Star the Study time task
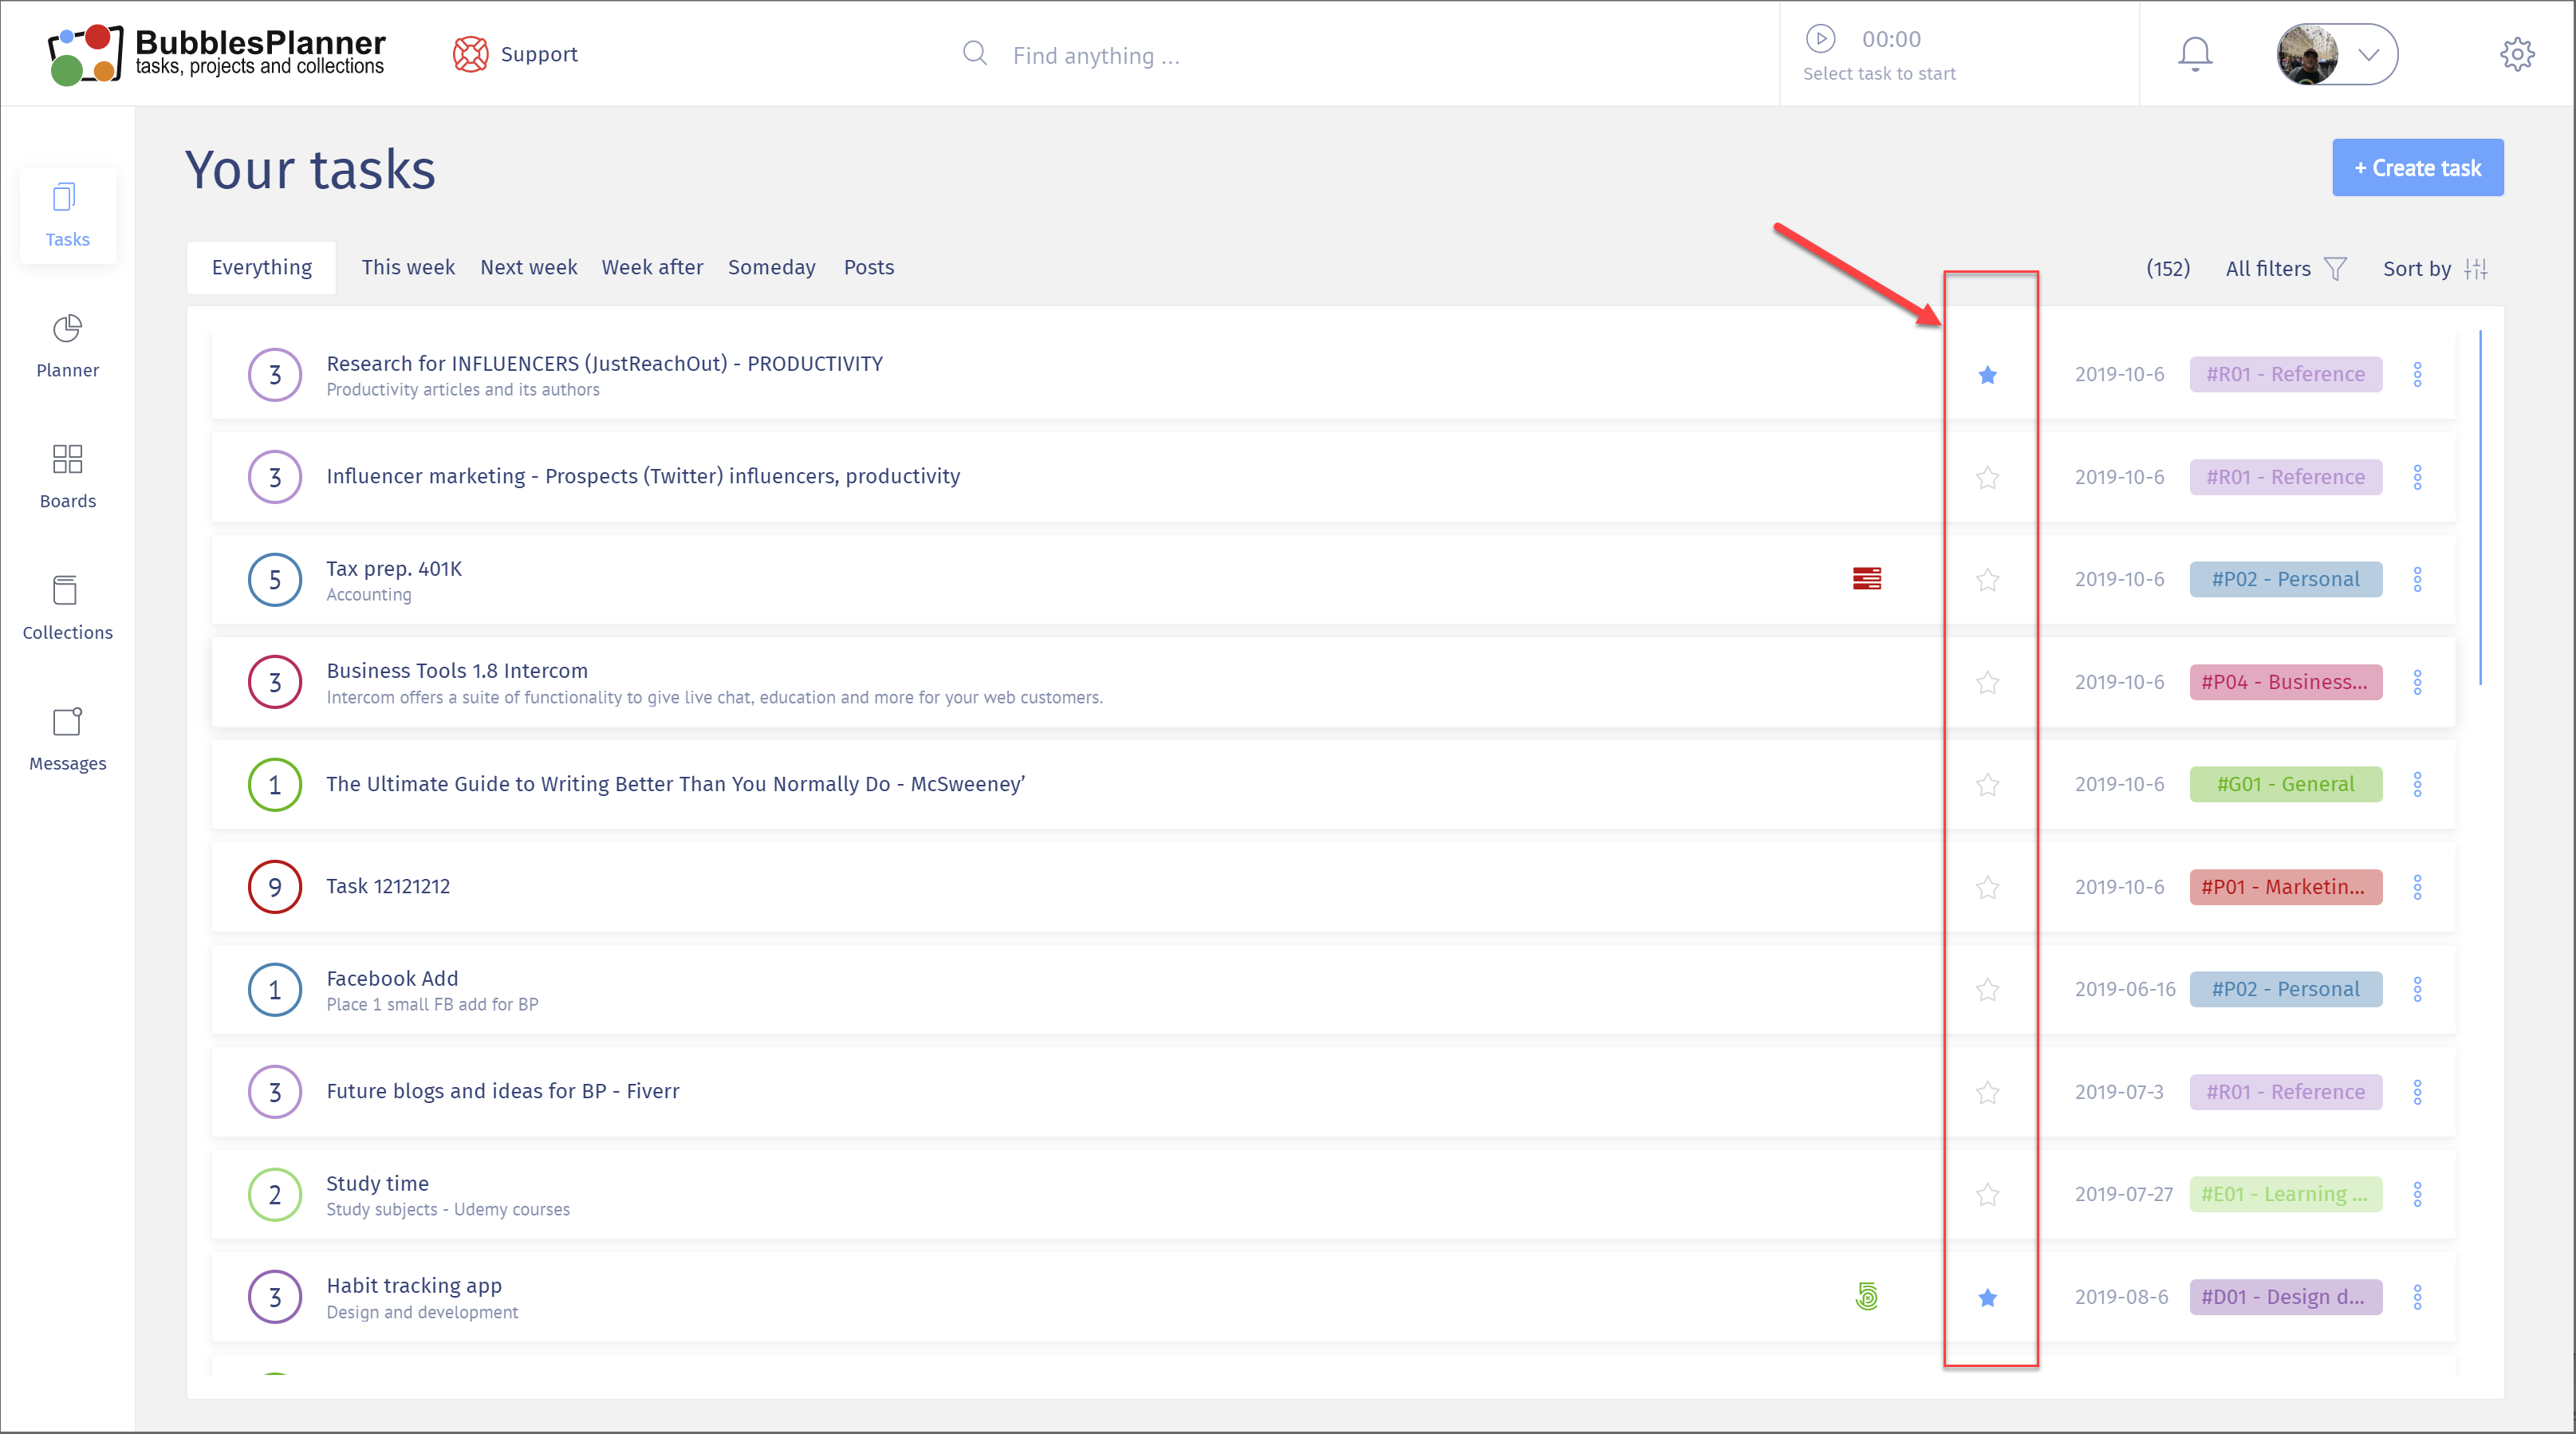 coord(1987,1194)
